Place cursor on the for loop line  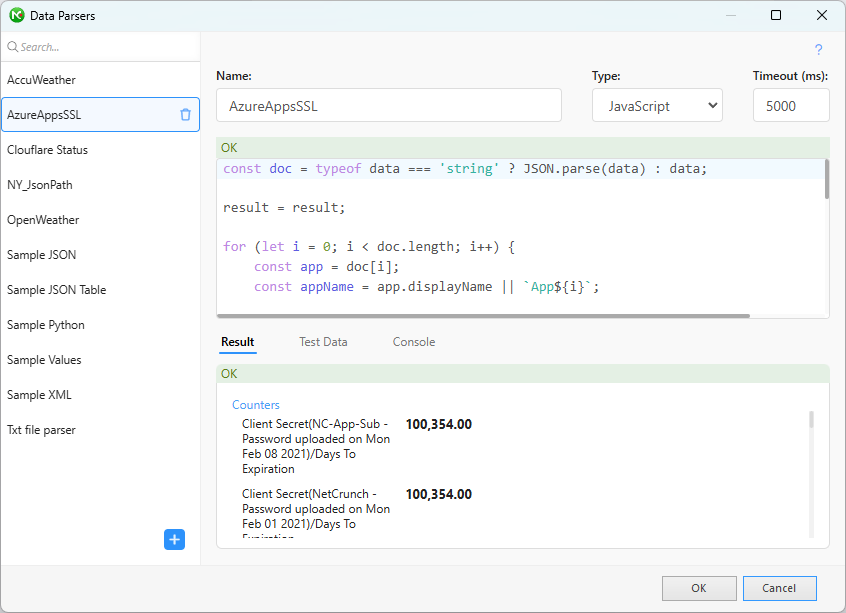coord(369,247)
